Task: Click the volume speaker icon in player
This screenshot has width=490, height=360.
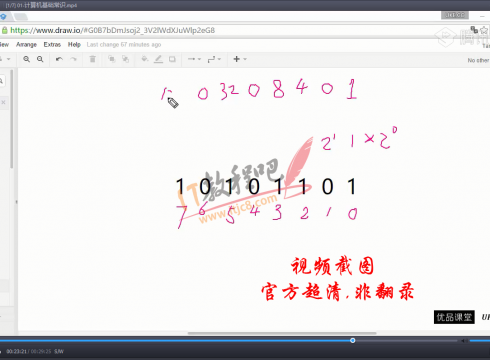Action: pyautogui.click(x=464, y=341)
